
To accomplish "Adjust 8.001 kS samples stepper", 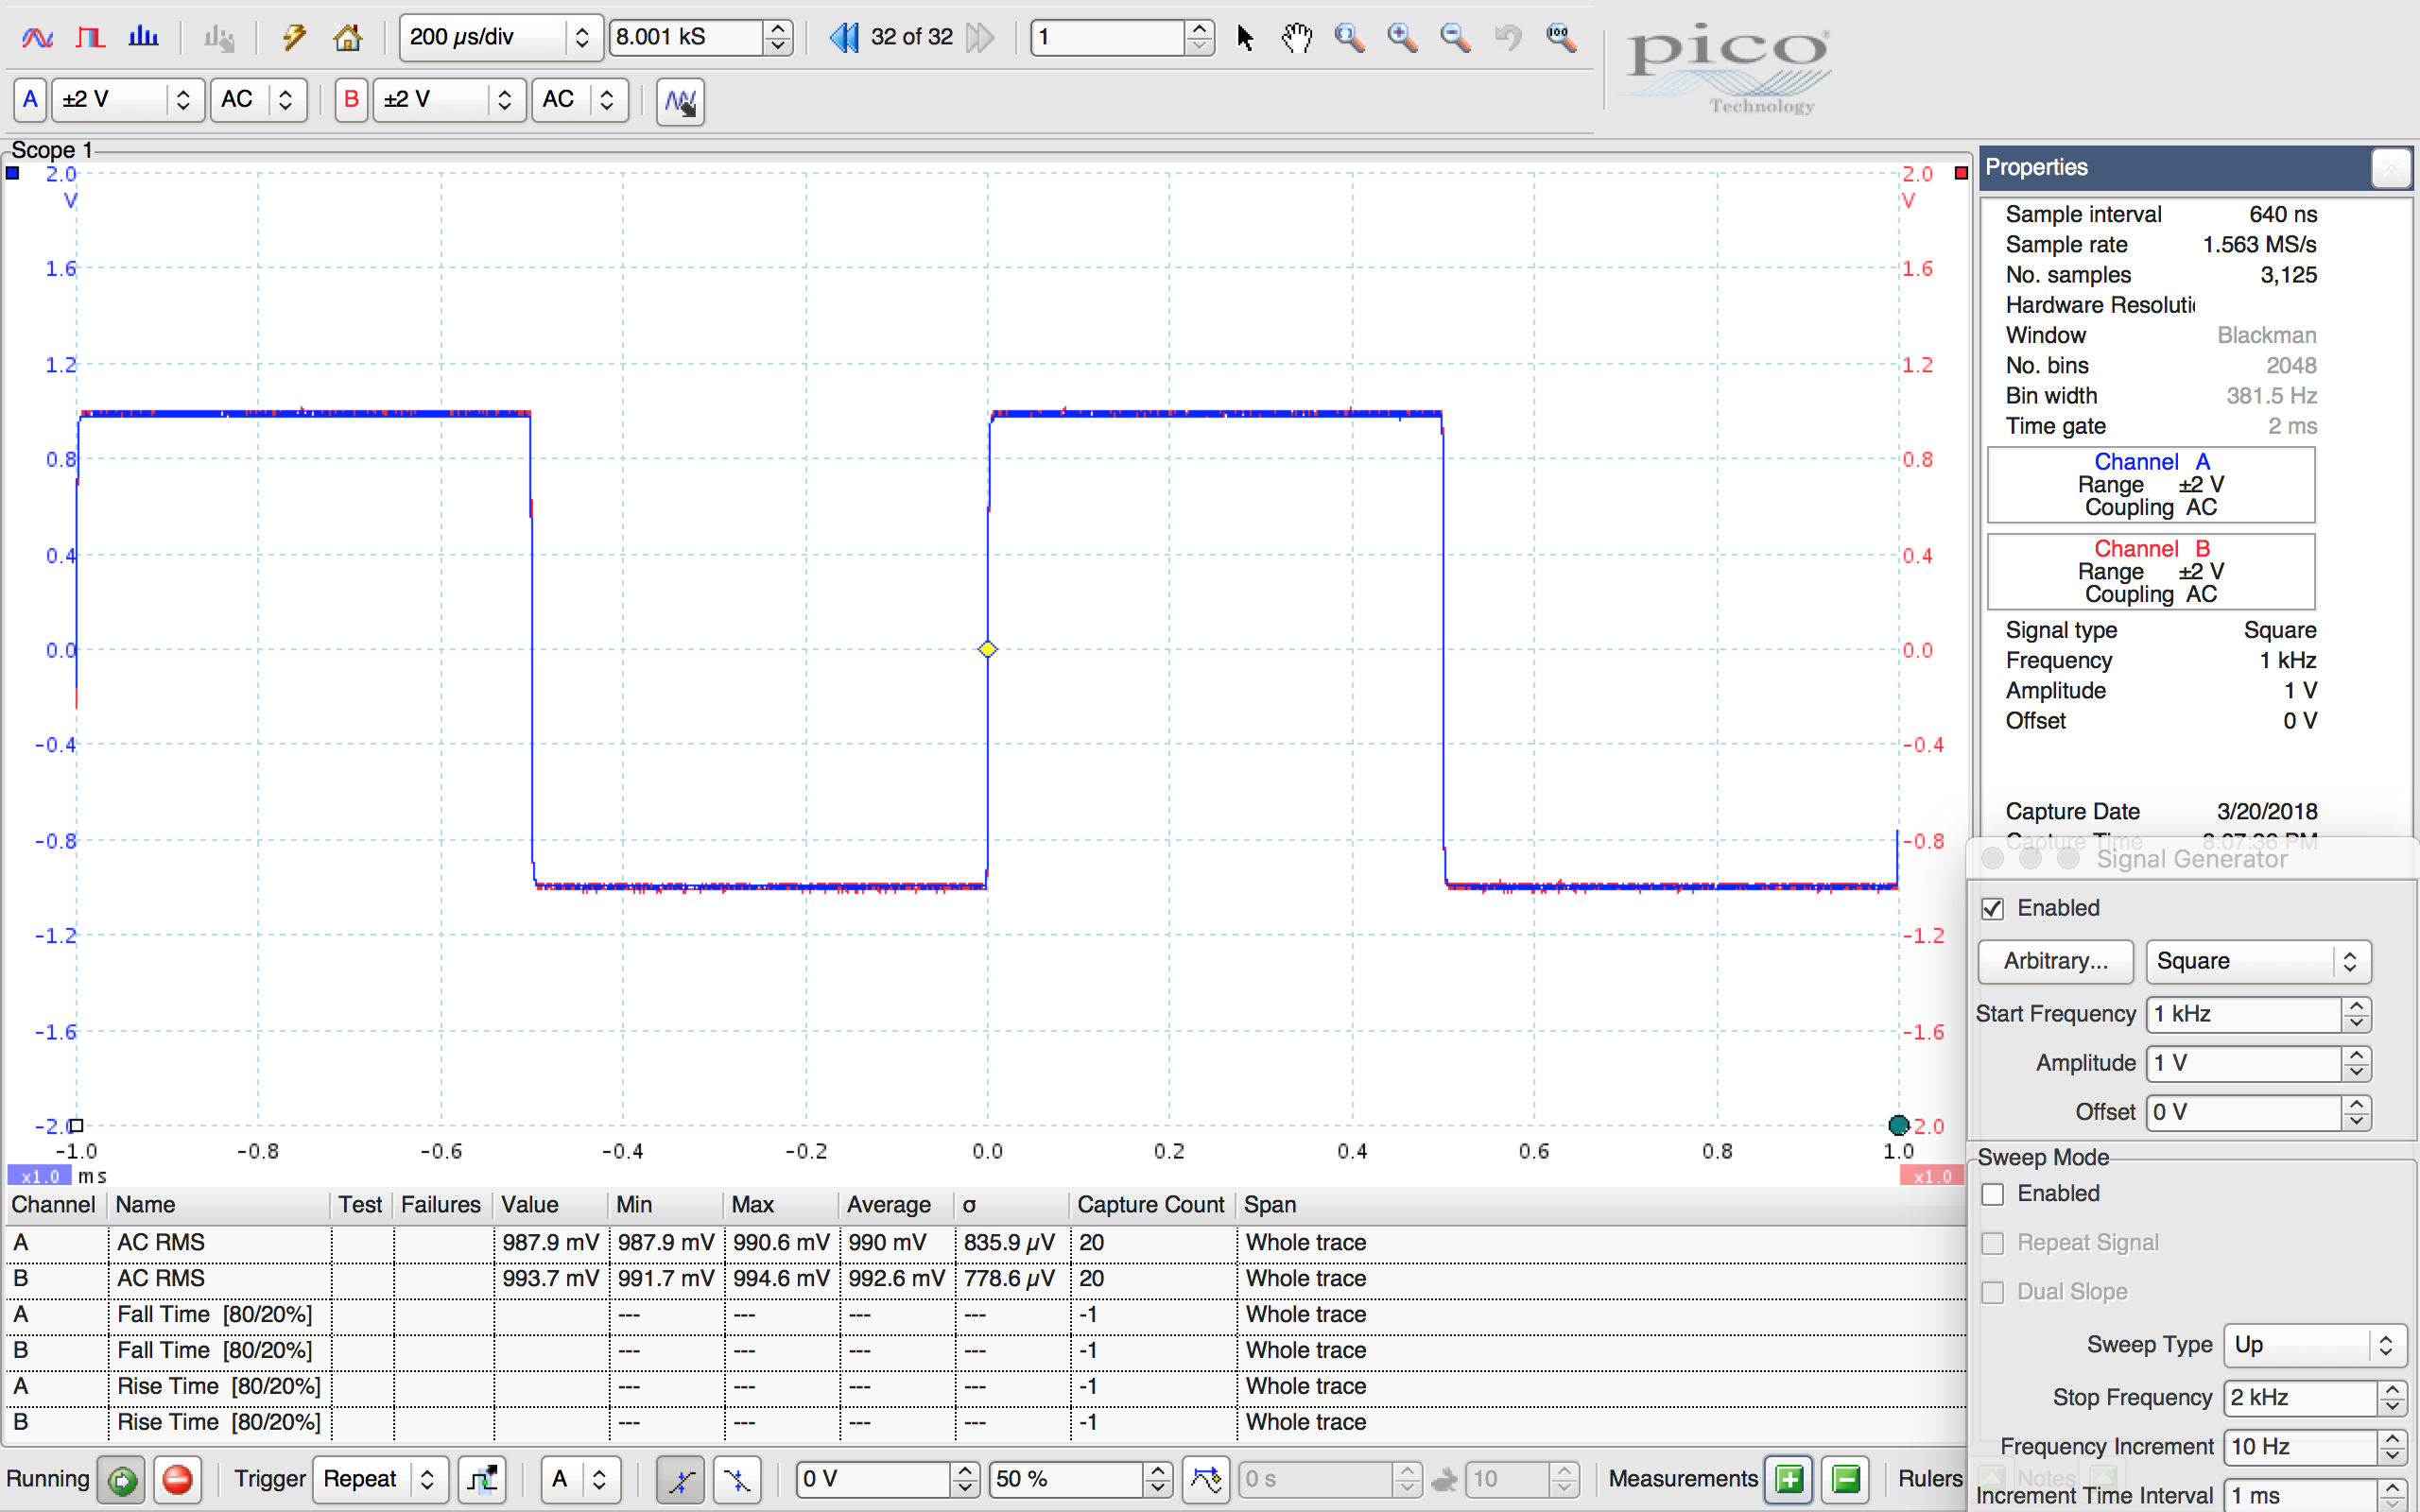I will (x=778, y=38).
